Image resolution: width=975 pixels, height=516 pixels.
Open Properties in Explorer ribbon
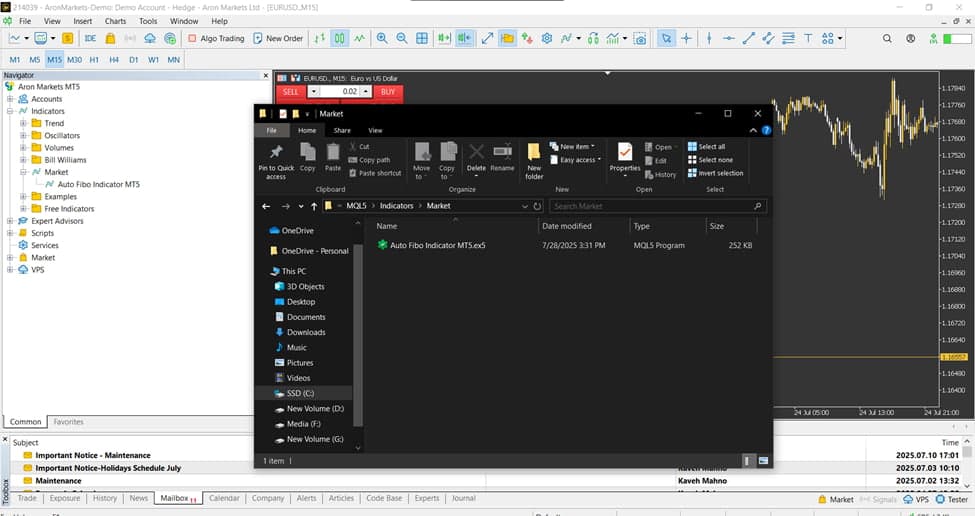(625, 157)
